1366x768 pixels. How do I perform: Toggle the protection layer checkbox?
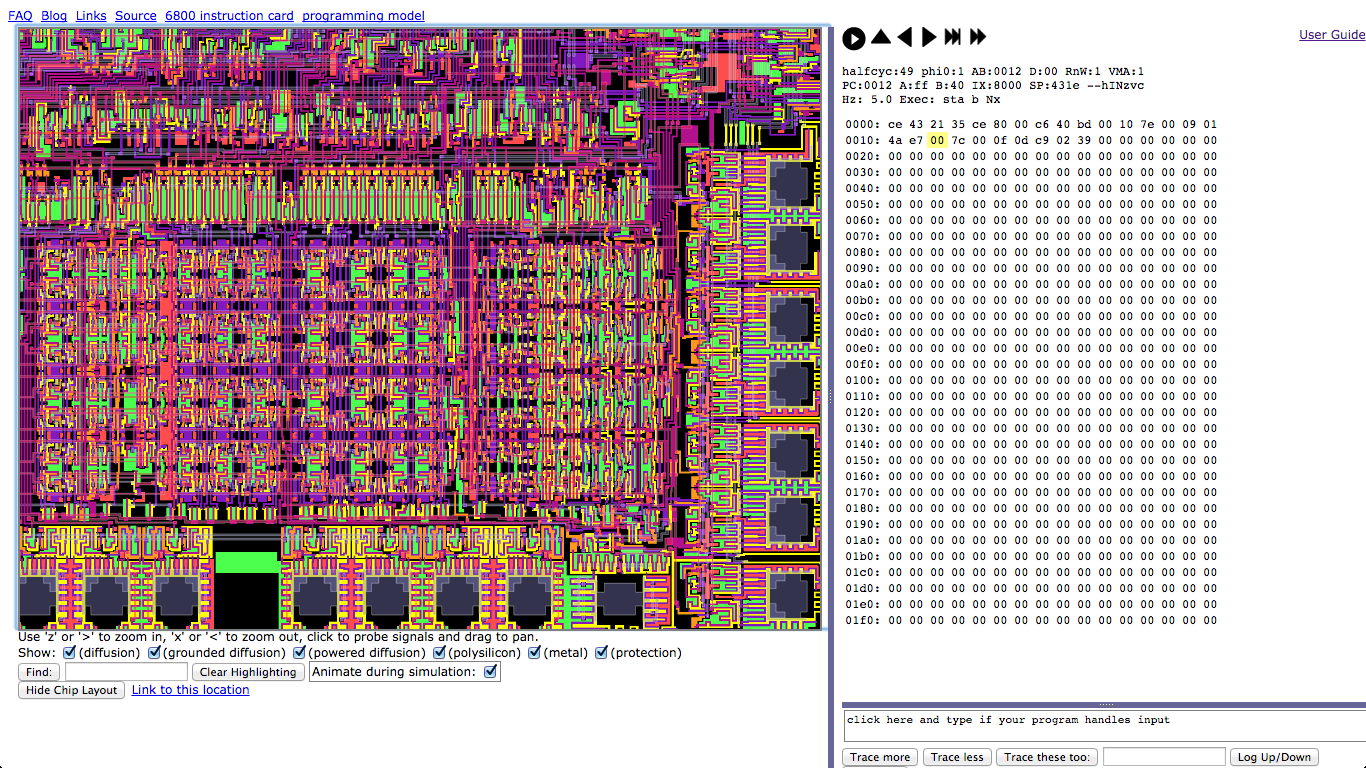[602, 653]
